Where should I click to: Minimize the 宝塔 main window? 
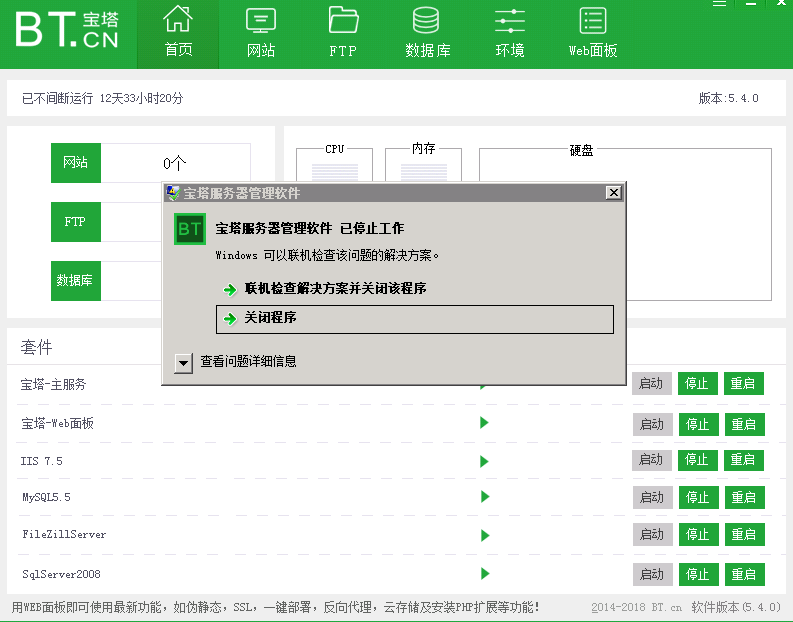(751, 4)
